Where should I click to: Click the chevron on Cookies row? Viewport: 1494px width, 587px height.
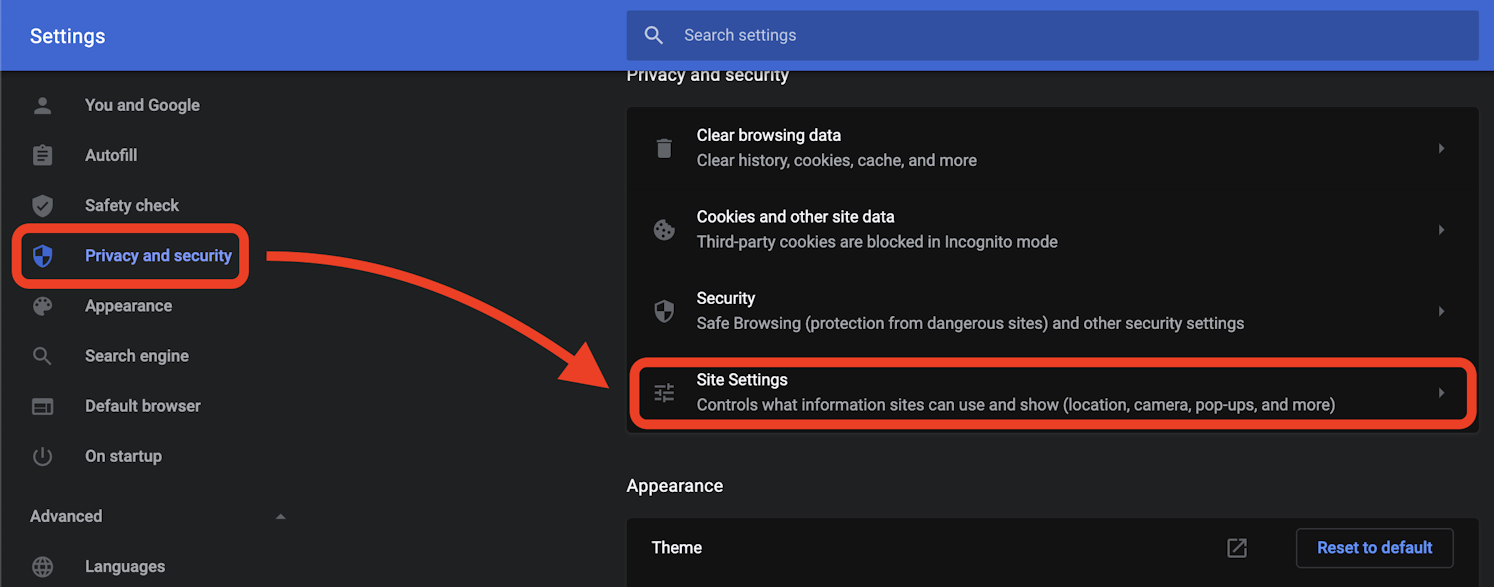click(1442, 229)
